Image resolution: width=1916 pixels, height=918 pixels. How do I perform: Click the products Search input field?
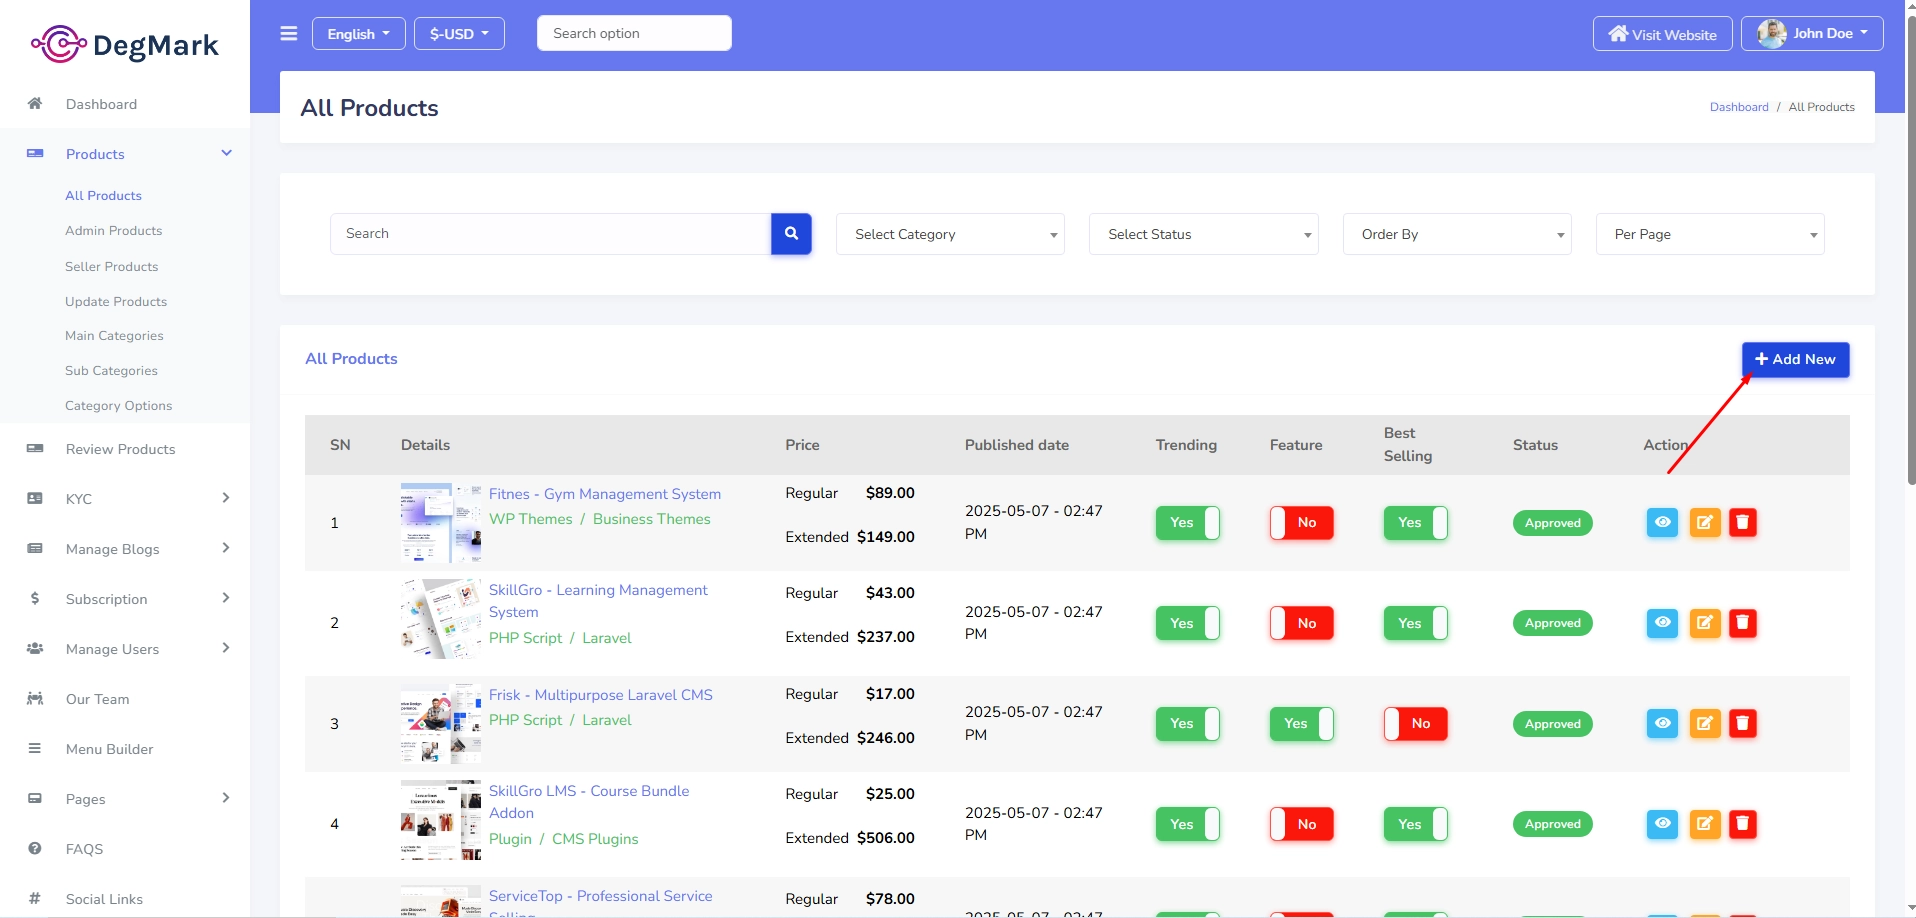[x=551, y=233]
